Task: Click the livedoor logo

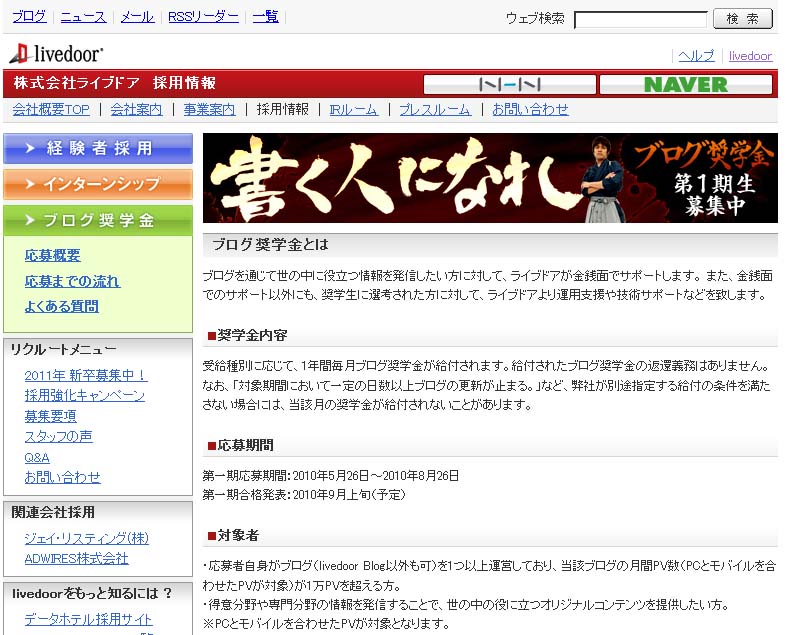Action: pyautogui.click(x=56, y=54)
